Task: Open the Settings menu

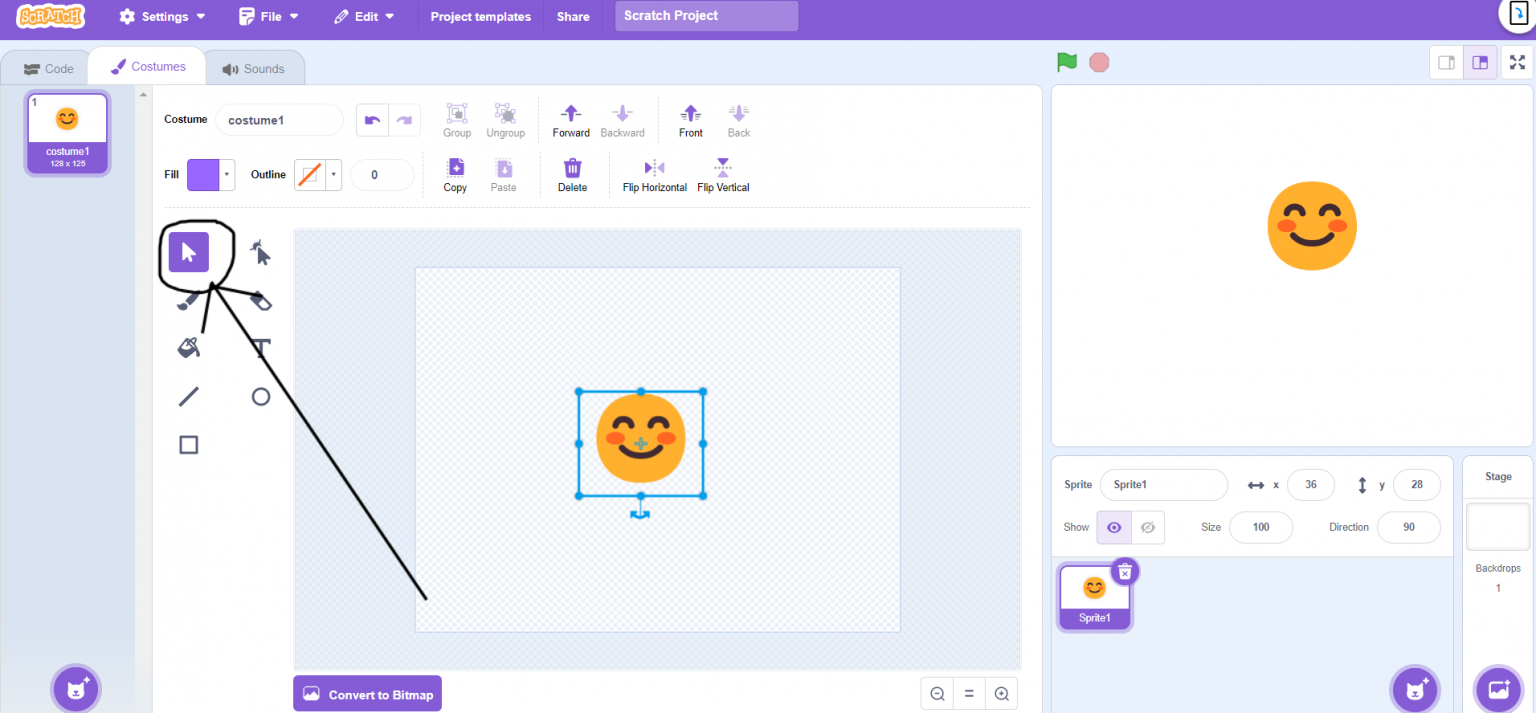Action: [x=163, y=17]
